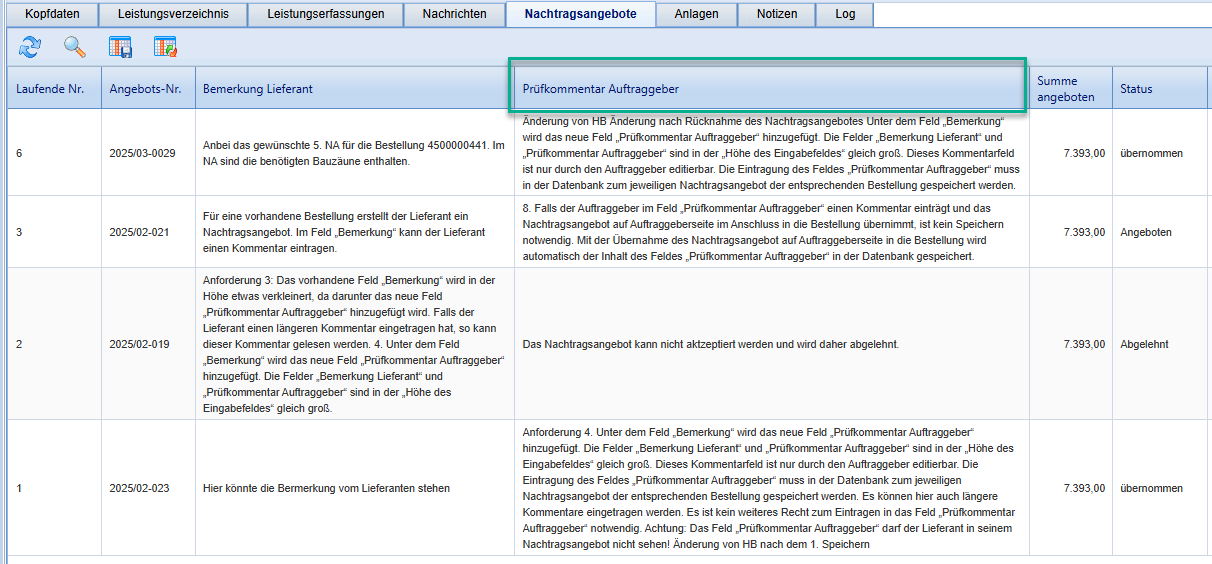Open the Leistungserfassungen tab

tap(325, 14)
